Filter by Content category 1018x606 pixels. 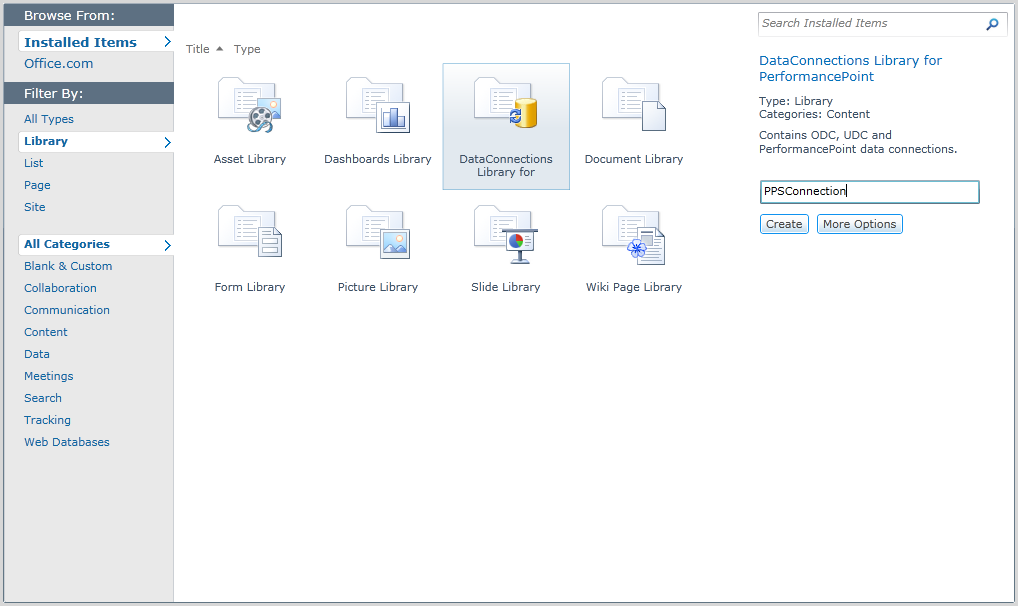point(45,333)
